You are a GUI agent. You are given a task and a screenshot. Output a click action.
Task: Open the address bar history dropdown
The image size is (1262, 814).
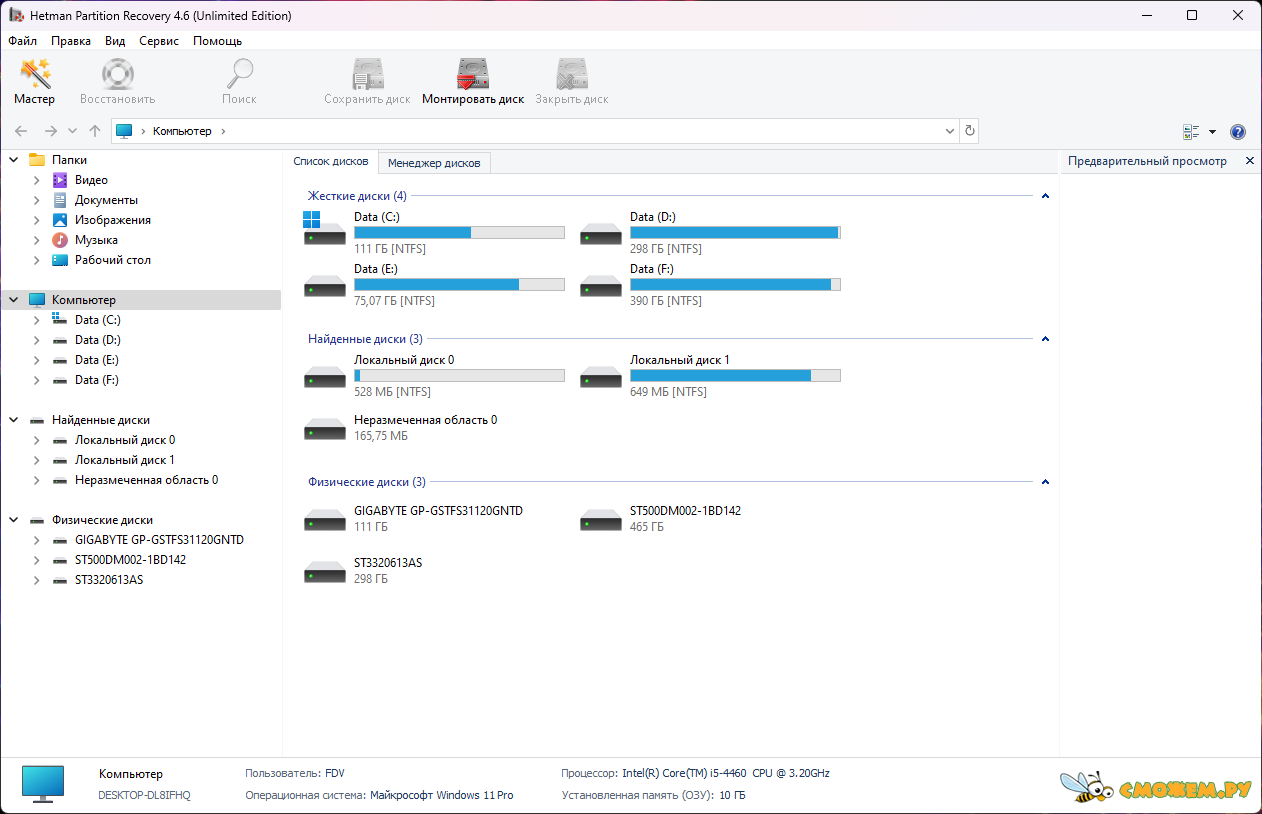tap(950, 131)
